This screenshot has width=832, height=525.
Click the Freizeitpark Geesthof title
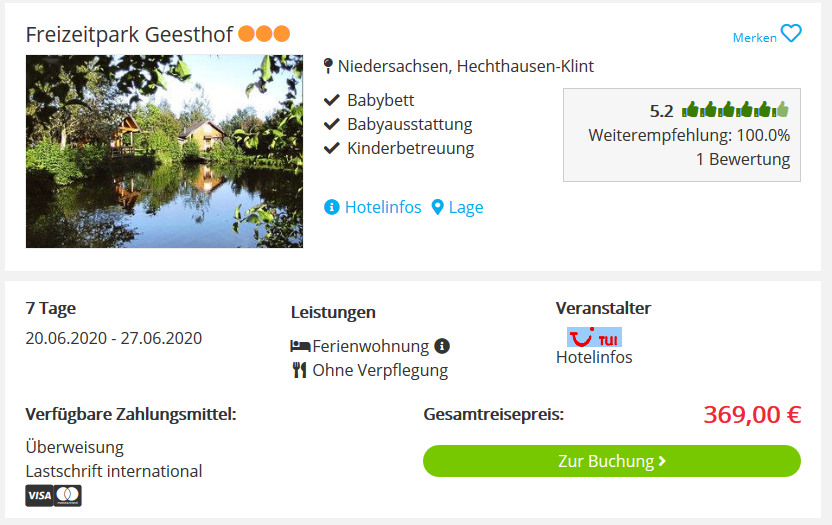pos(129,35)
